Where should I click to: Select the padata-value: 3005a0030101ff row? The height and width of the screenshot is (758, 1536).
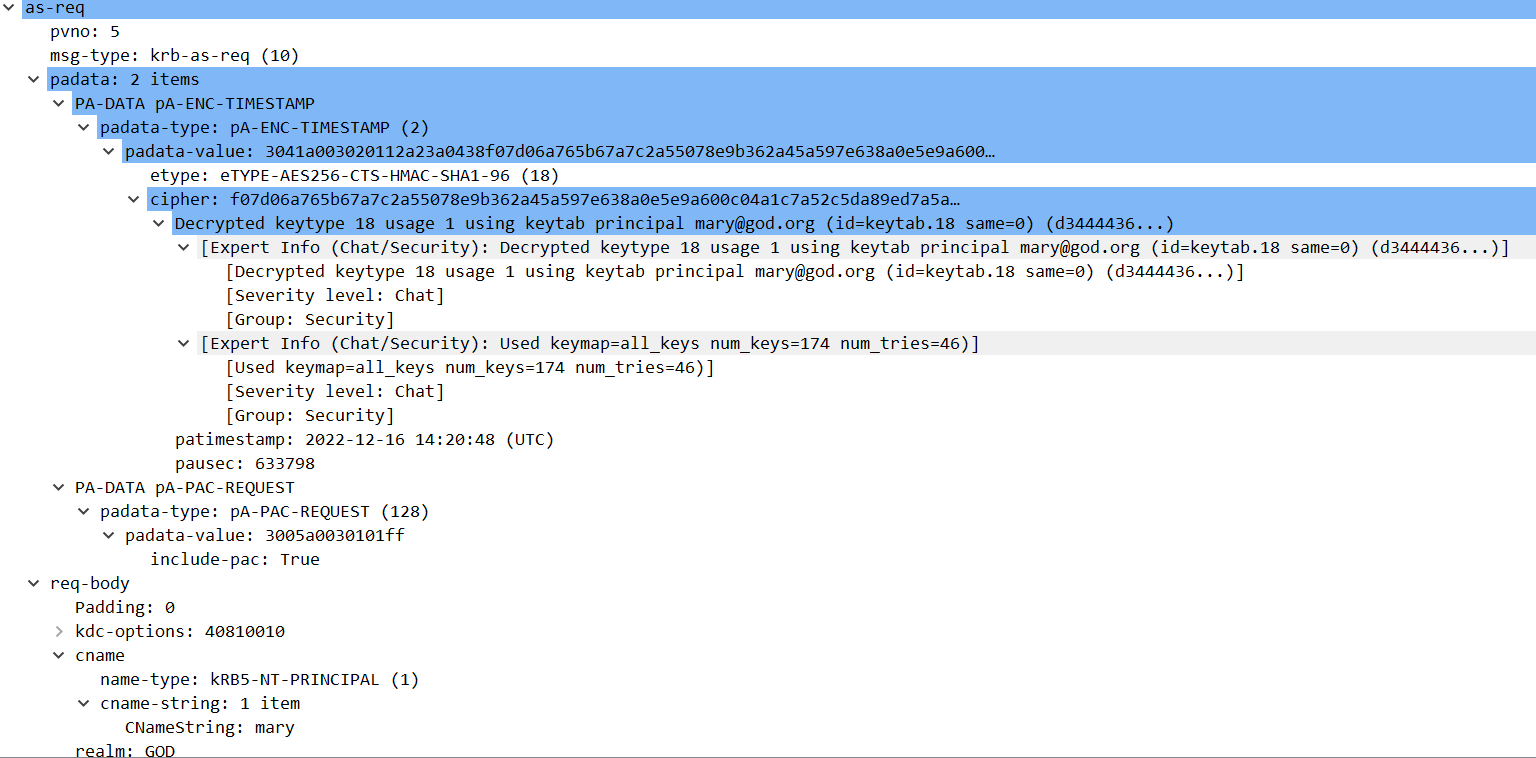tap(264, 536)
